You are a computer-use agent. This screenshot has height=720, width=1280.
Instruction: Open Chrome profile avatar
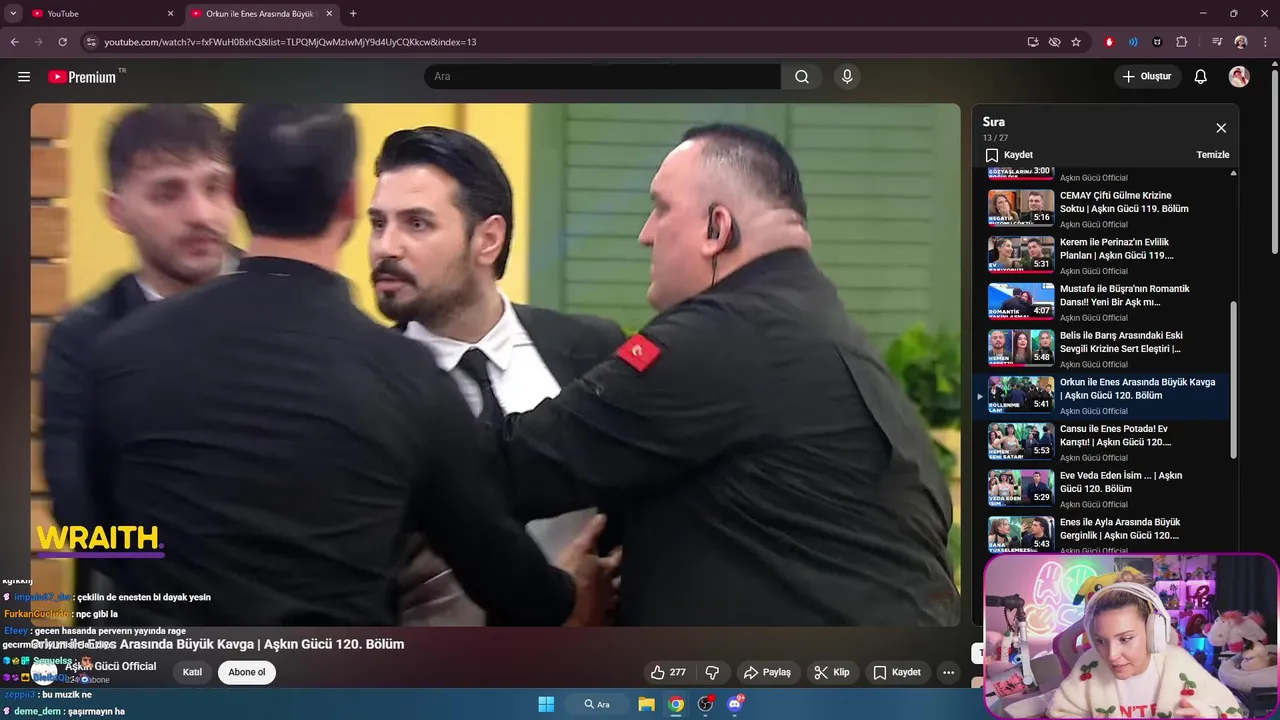pyautogui.click(x=1241, y=42)
